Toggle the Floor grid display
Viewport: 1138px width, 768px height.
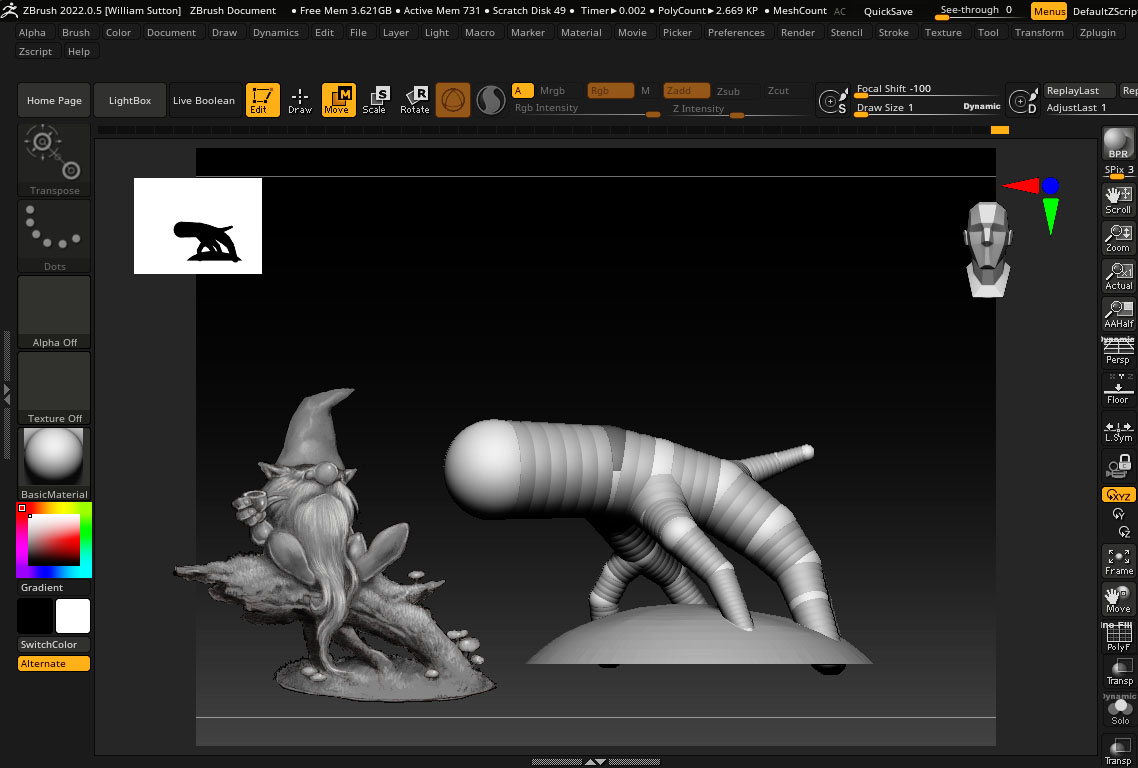coord(1118,390)
